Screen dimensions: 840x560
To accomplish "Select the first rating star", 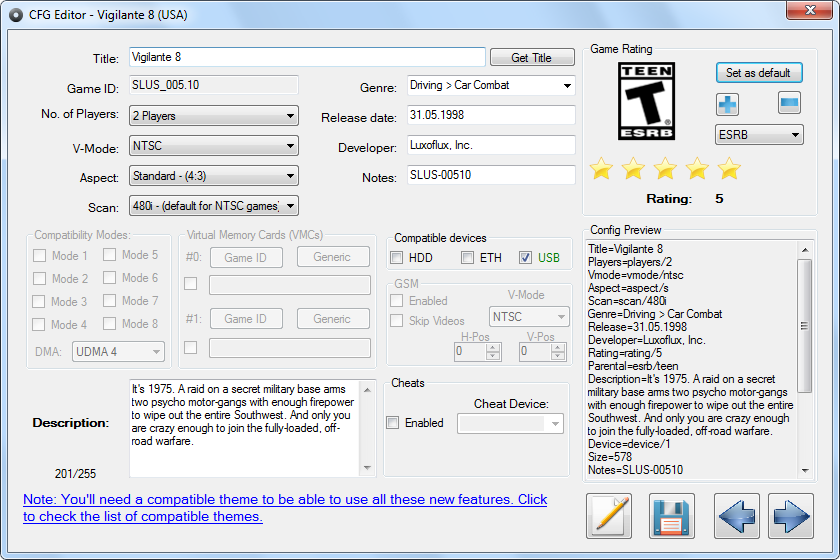I will pyautogui.click(x=601, y=169).
